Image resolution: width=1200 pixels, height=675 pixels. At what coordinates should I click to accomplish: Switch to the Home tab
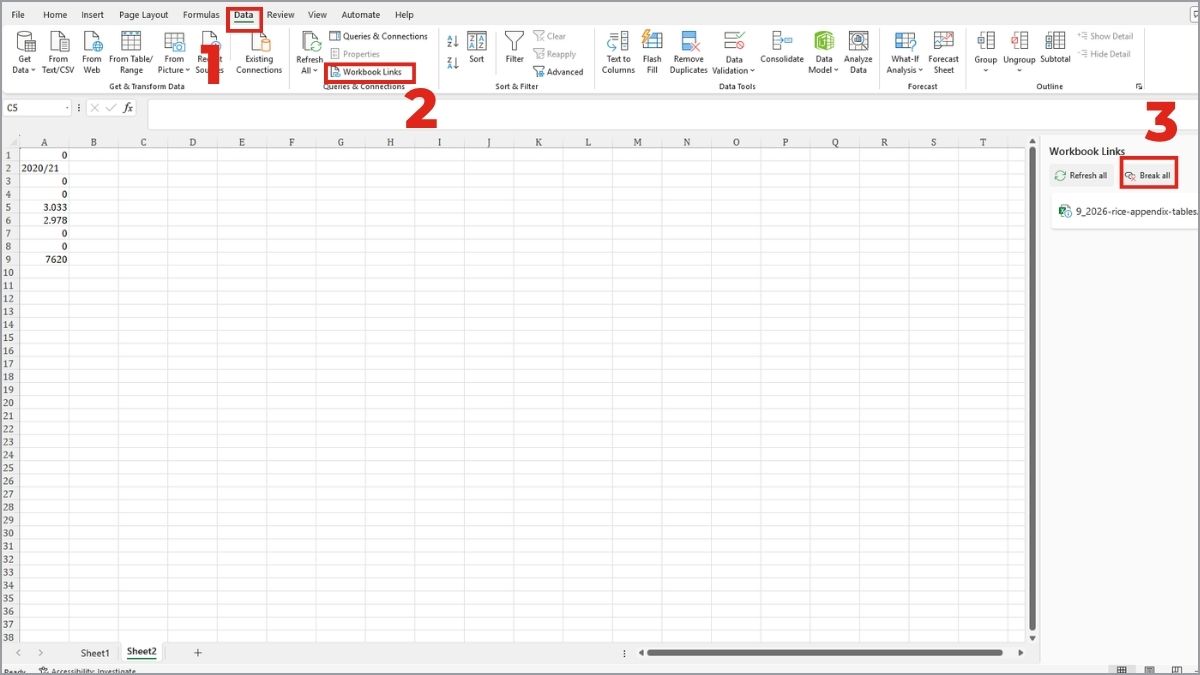coord(55,15)
